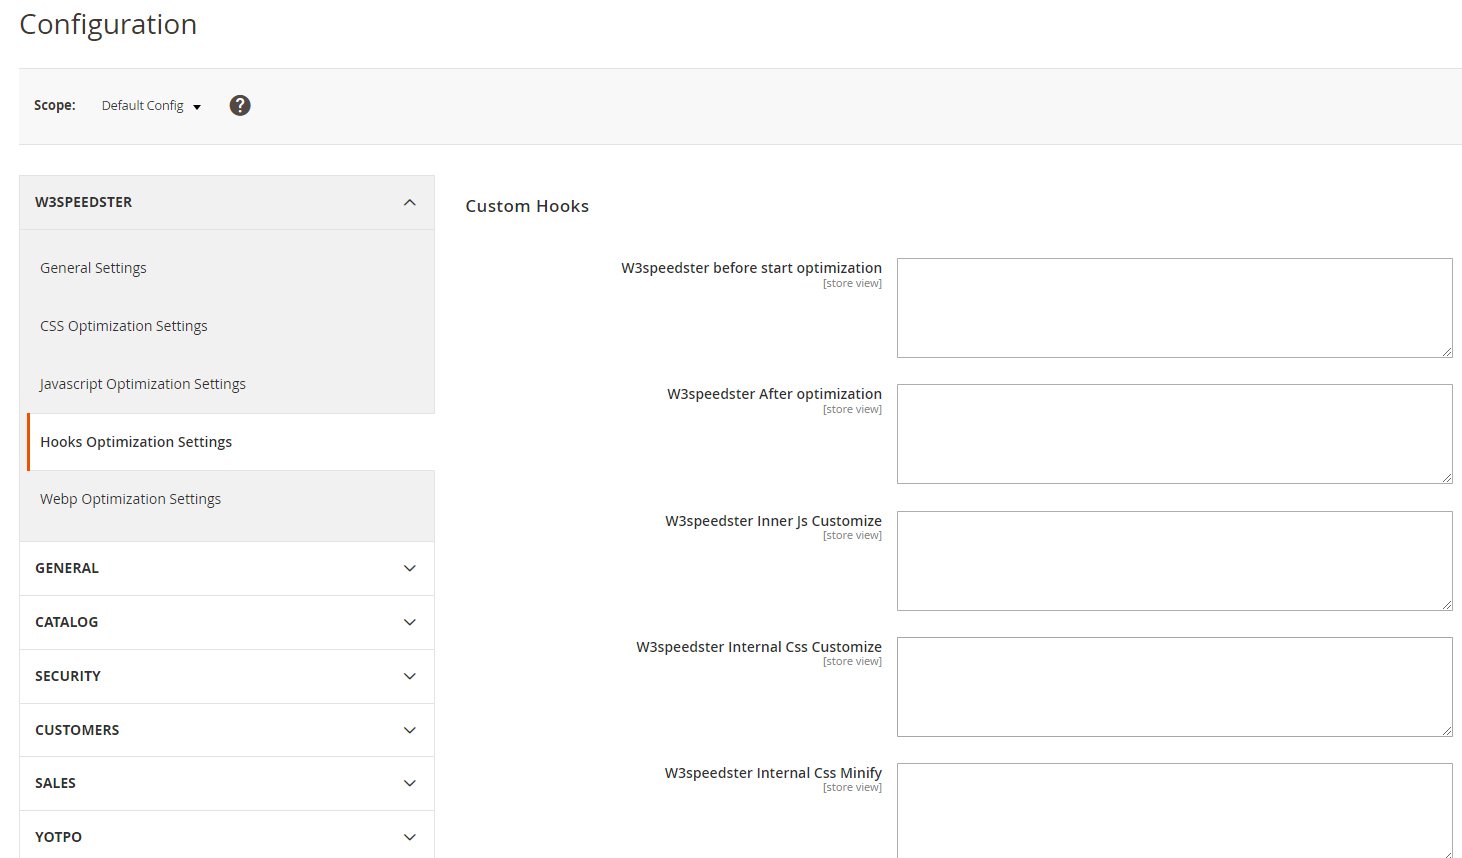Focus the Internal Css Minify field
The height and width of the screenshot is (858, 1462).
click(1174, 810)
